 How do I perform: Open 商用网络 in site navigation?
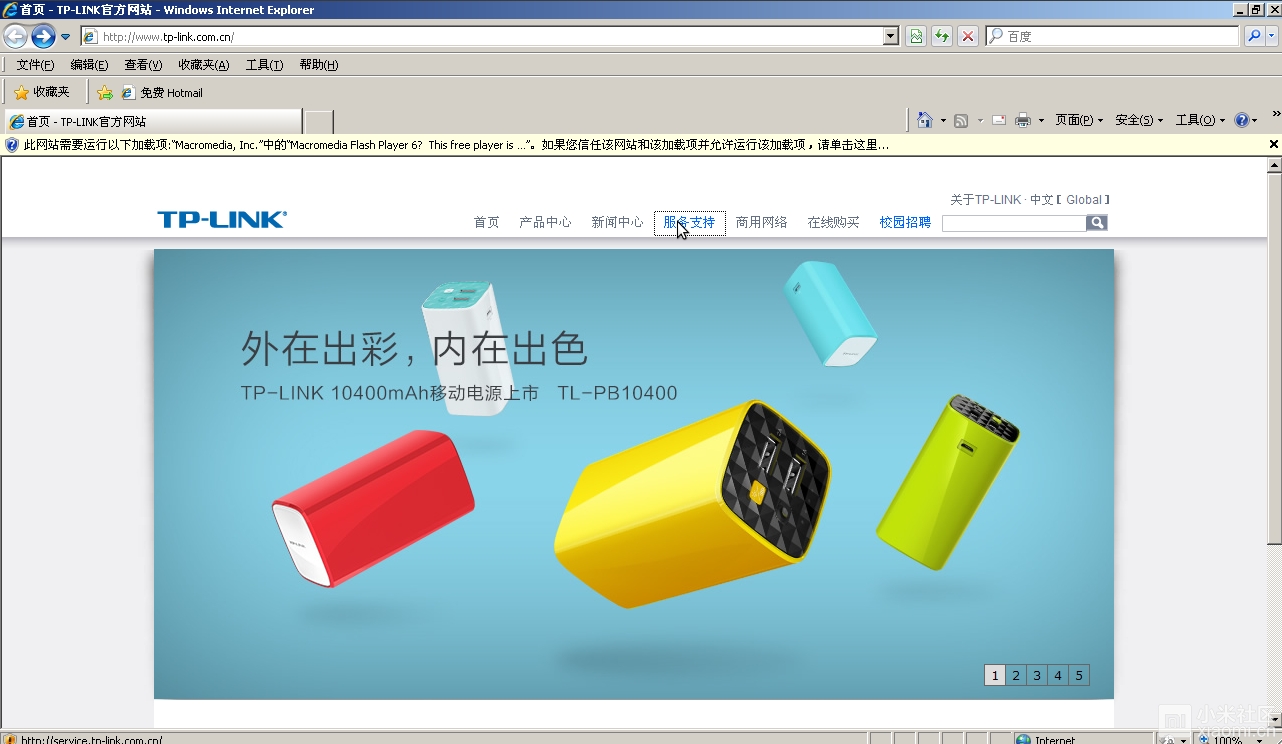(x=761, y=222)
